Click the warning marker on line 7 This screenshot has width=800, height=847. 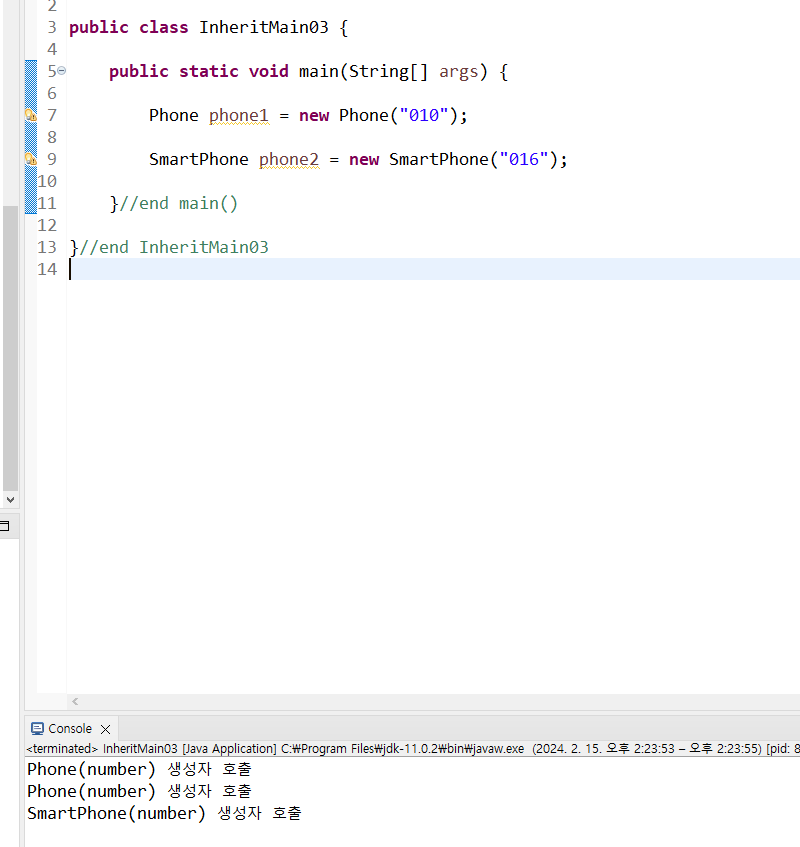(x=31, y=115)
